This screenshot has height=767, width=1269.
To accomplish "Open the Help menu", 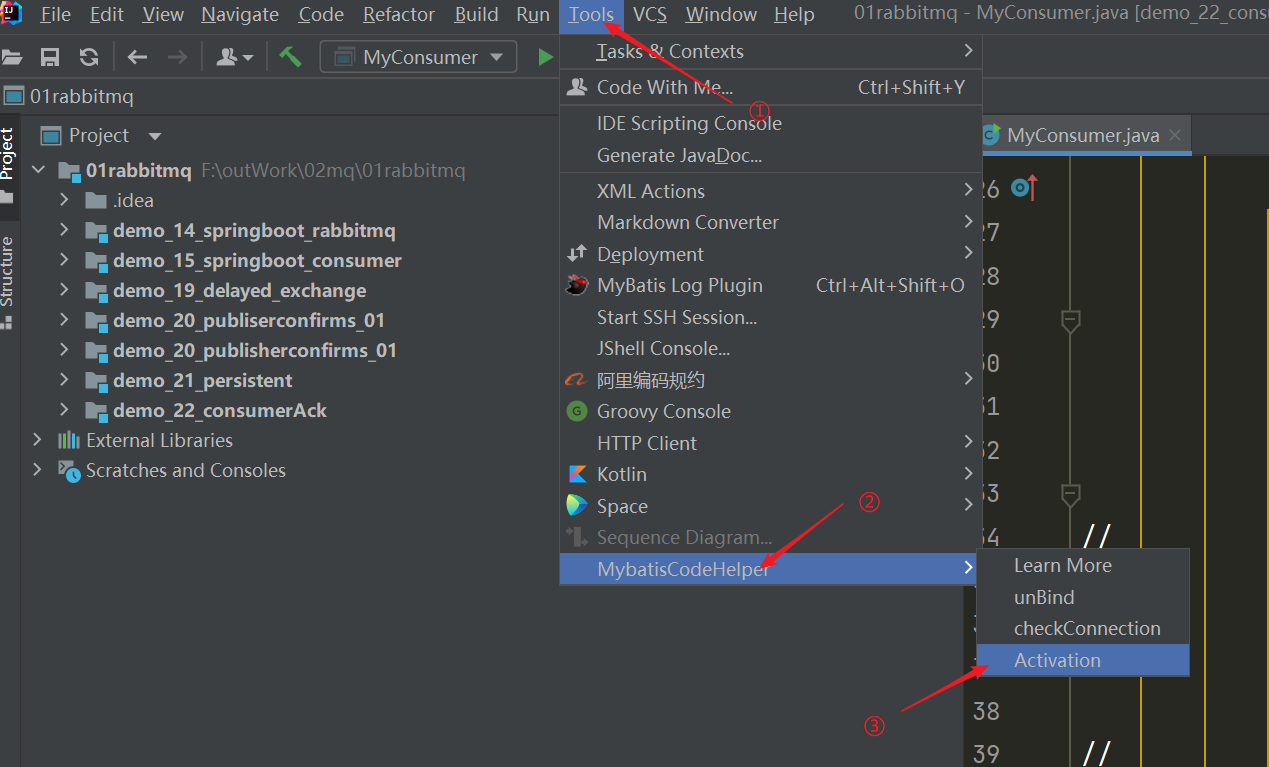I will [x=794, y=14].
